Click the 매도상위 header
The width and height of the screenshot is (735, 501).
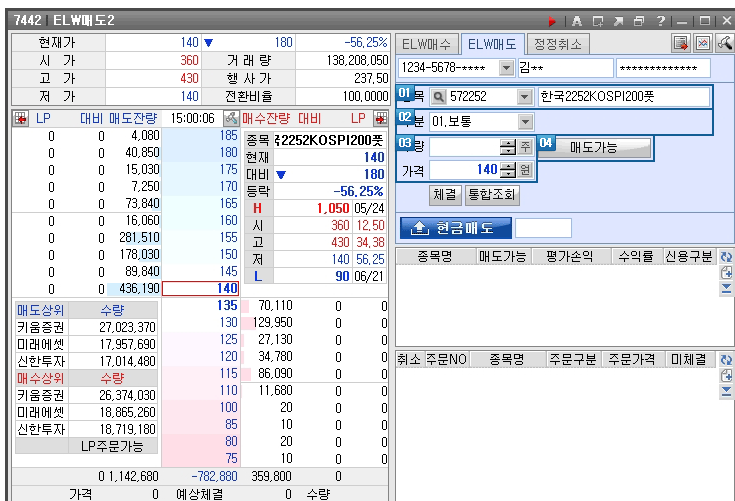[41, 310]
